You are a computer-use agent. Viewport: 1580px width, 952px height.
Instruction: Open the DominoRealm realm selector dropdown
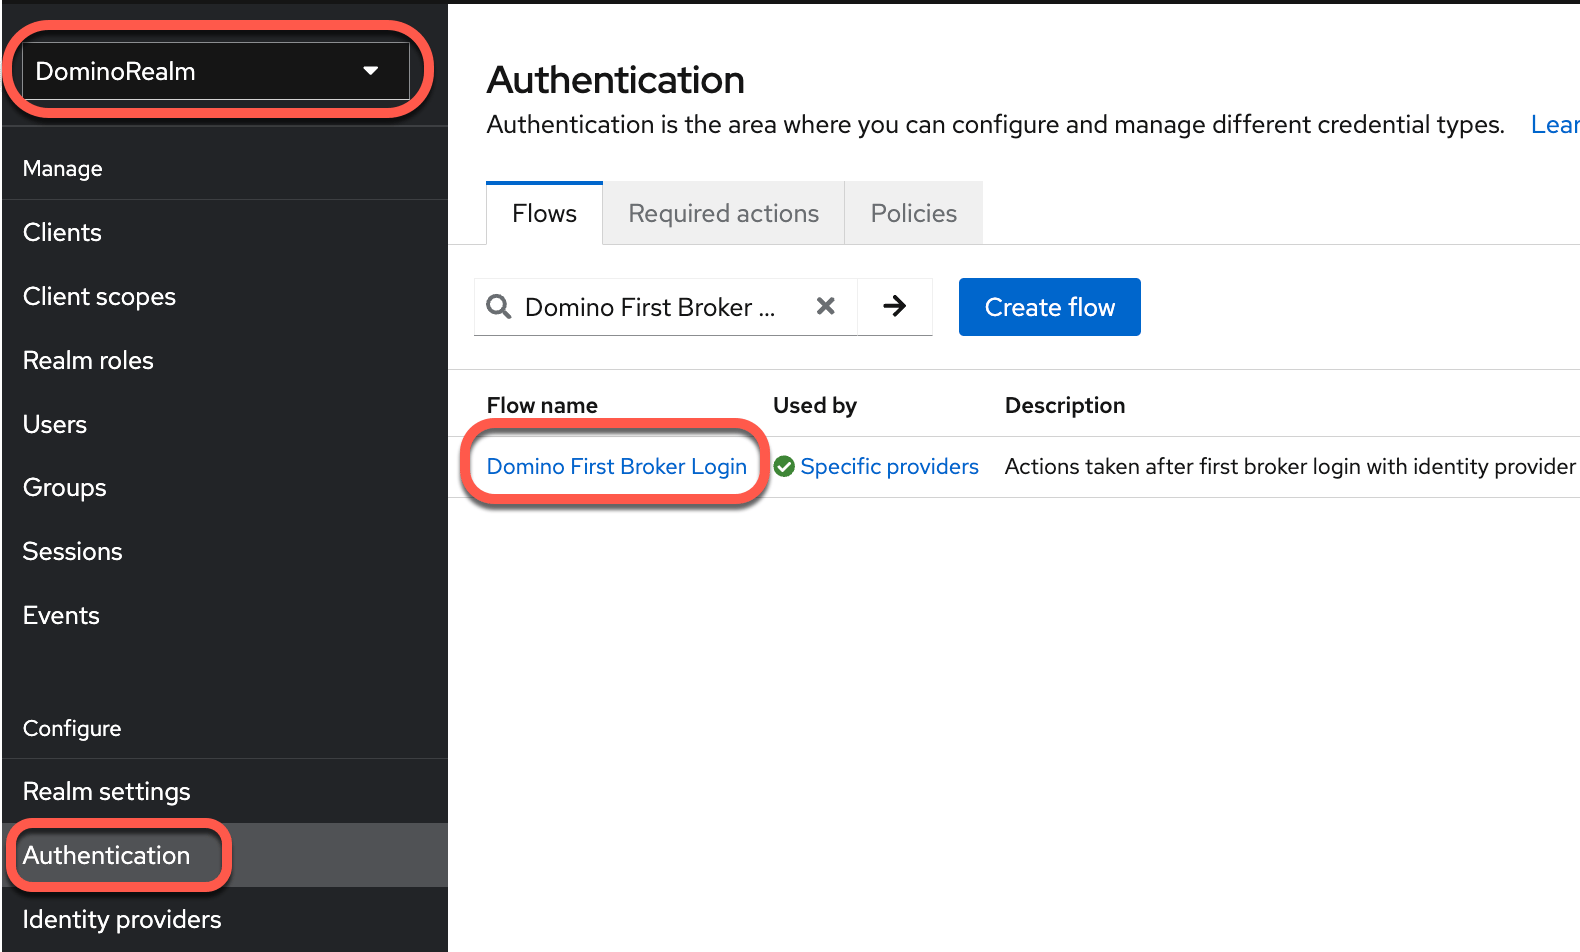(x=216, y=71)
